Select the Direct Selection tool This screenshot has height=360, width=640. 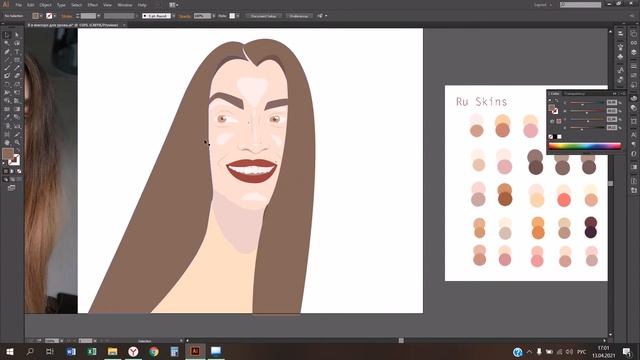pos(17,35)
